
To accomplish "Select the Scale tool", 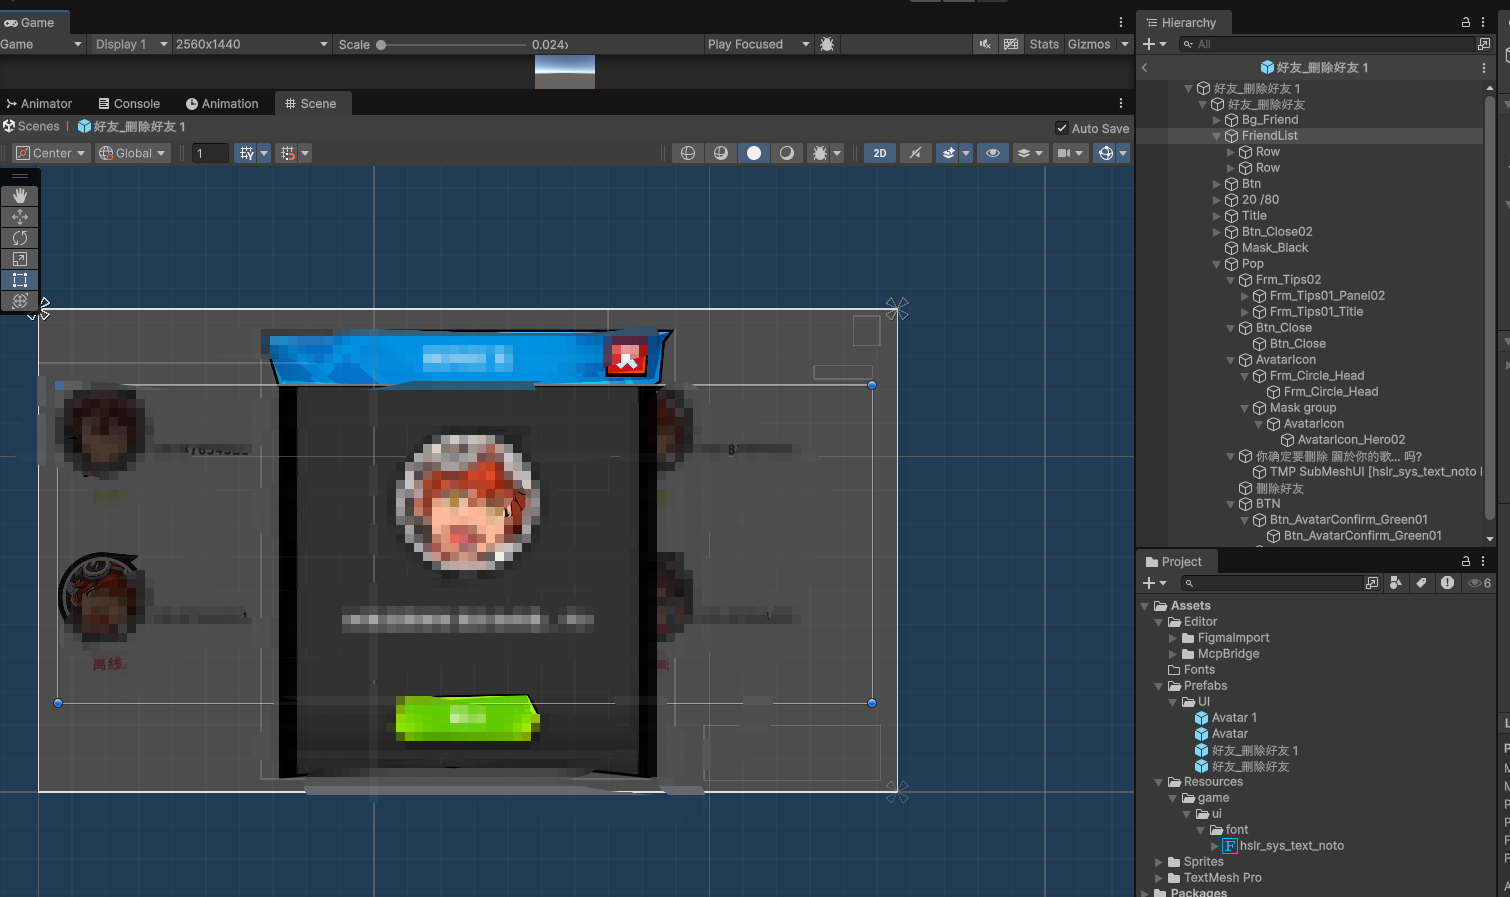I will (20, 259).
